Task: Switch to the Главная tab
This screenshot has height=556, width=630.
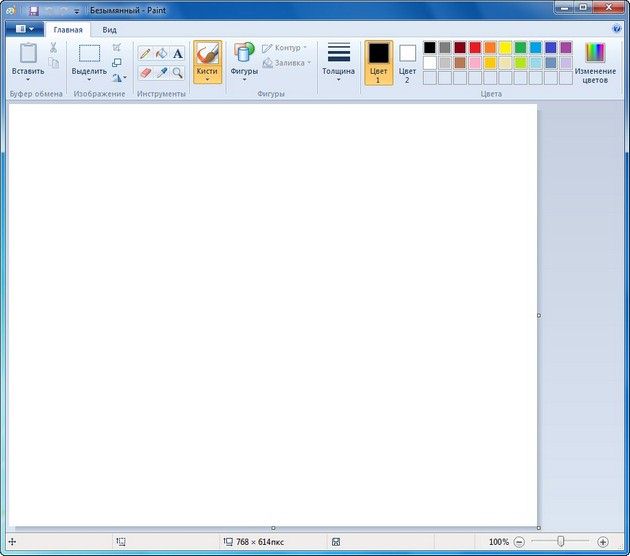Action: (68, 30)
